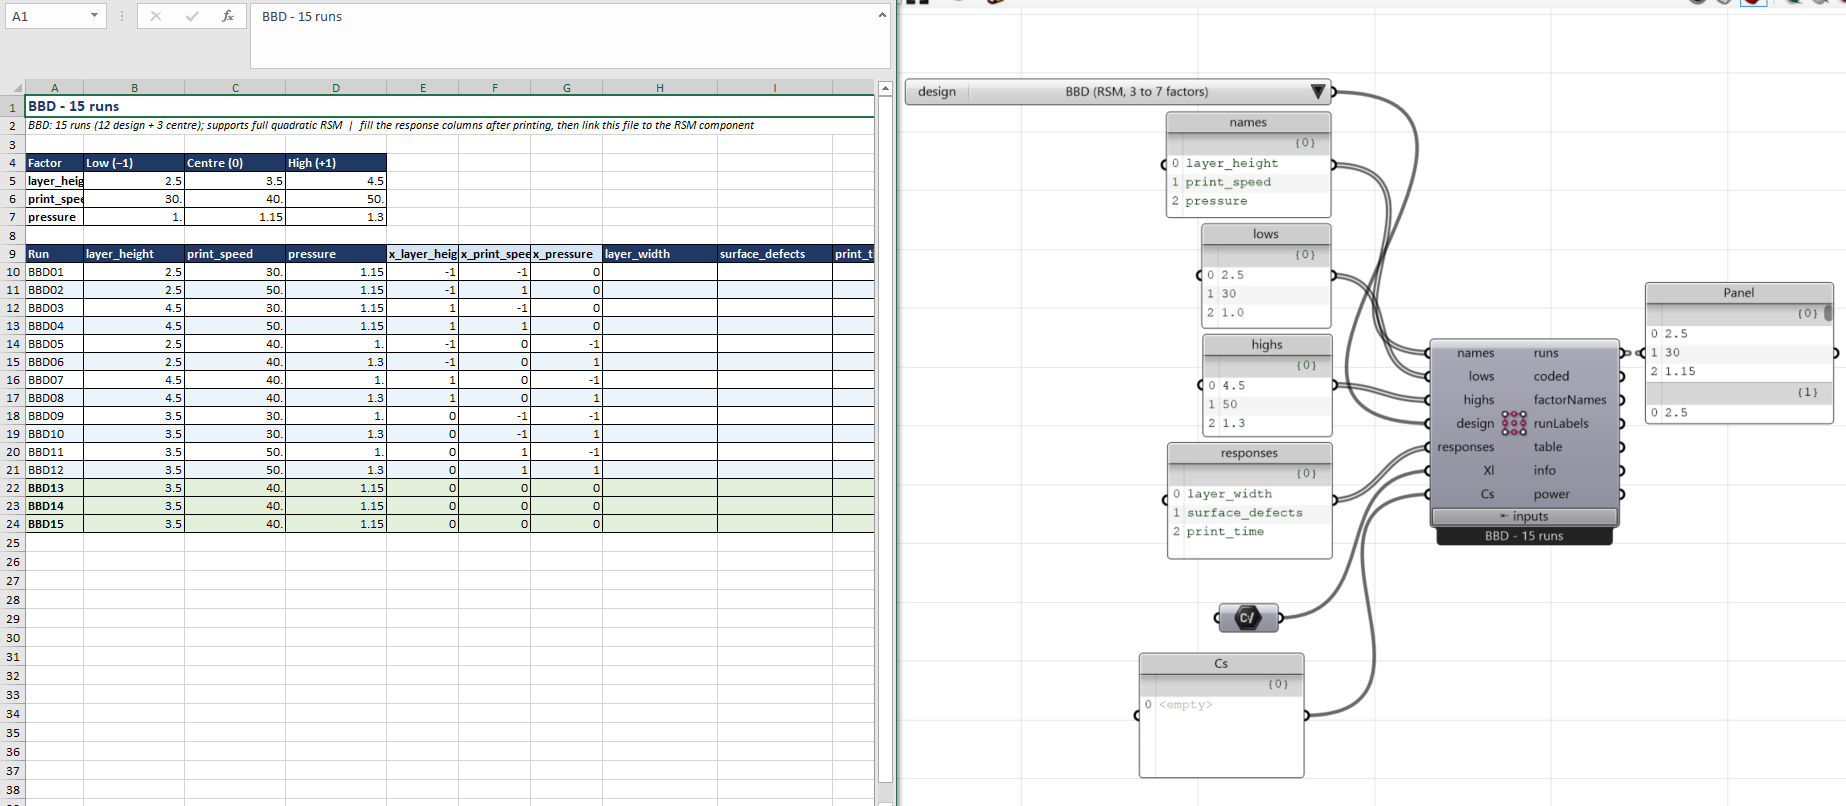Click the Cancel X icon in formula bar
Image resolution: width=1846 pixels, height=806 pixels.
click(x=156, y=16)
